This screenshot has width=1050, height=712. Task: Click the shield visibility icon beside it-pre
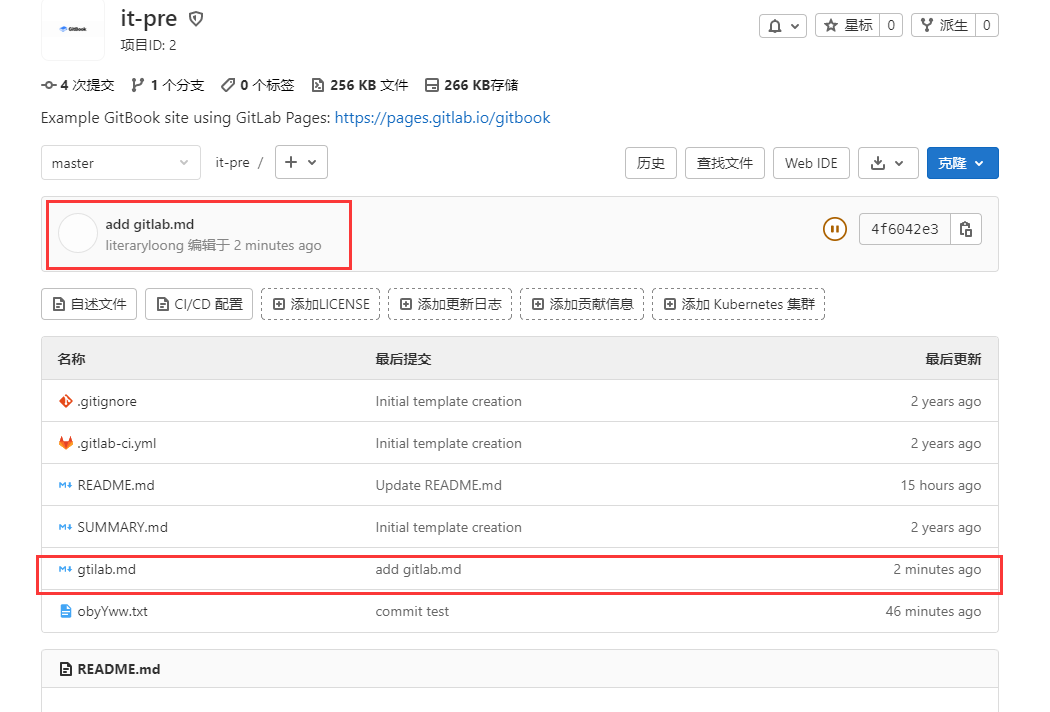(196, 19)
